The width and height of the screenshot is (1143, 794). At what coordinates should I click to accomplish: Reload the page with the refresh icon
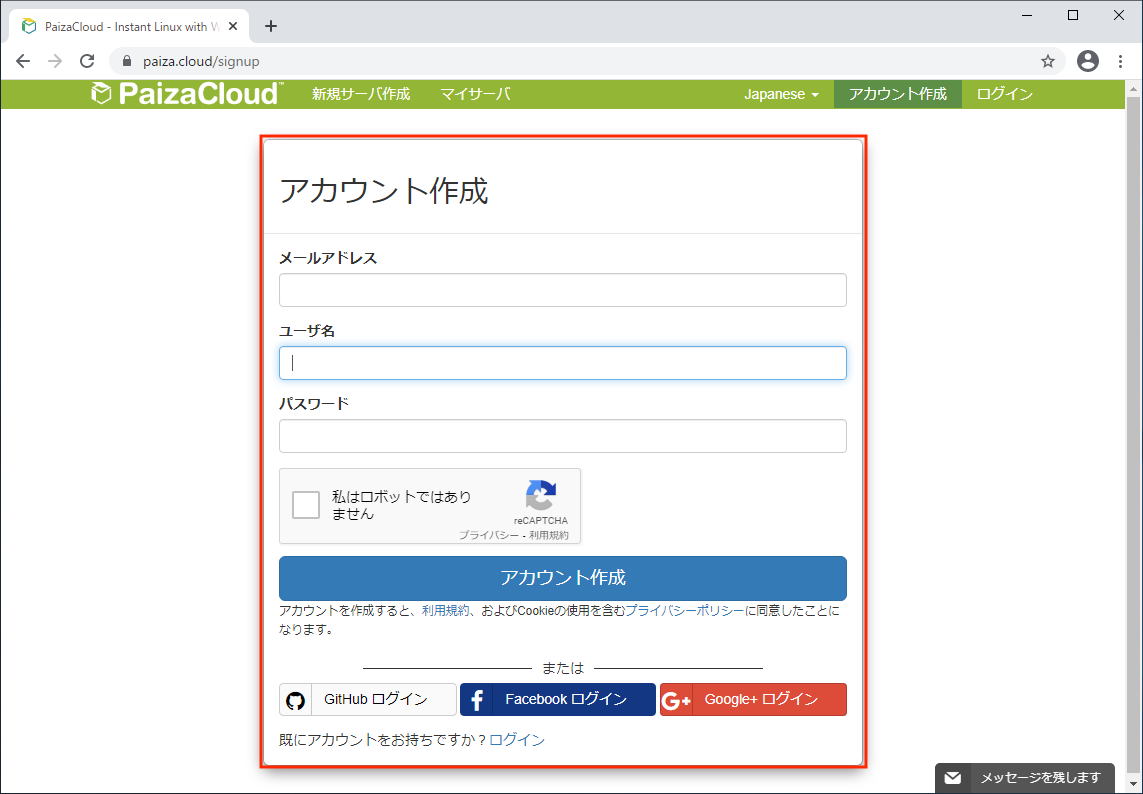pyautogui.click(x=87, y=61)
